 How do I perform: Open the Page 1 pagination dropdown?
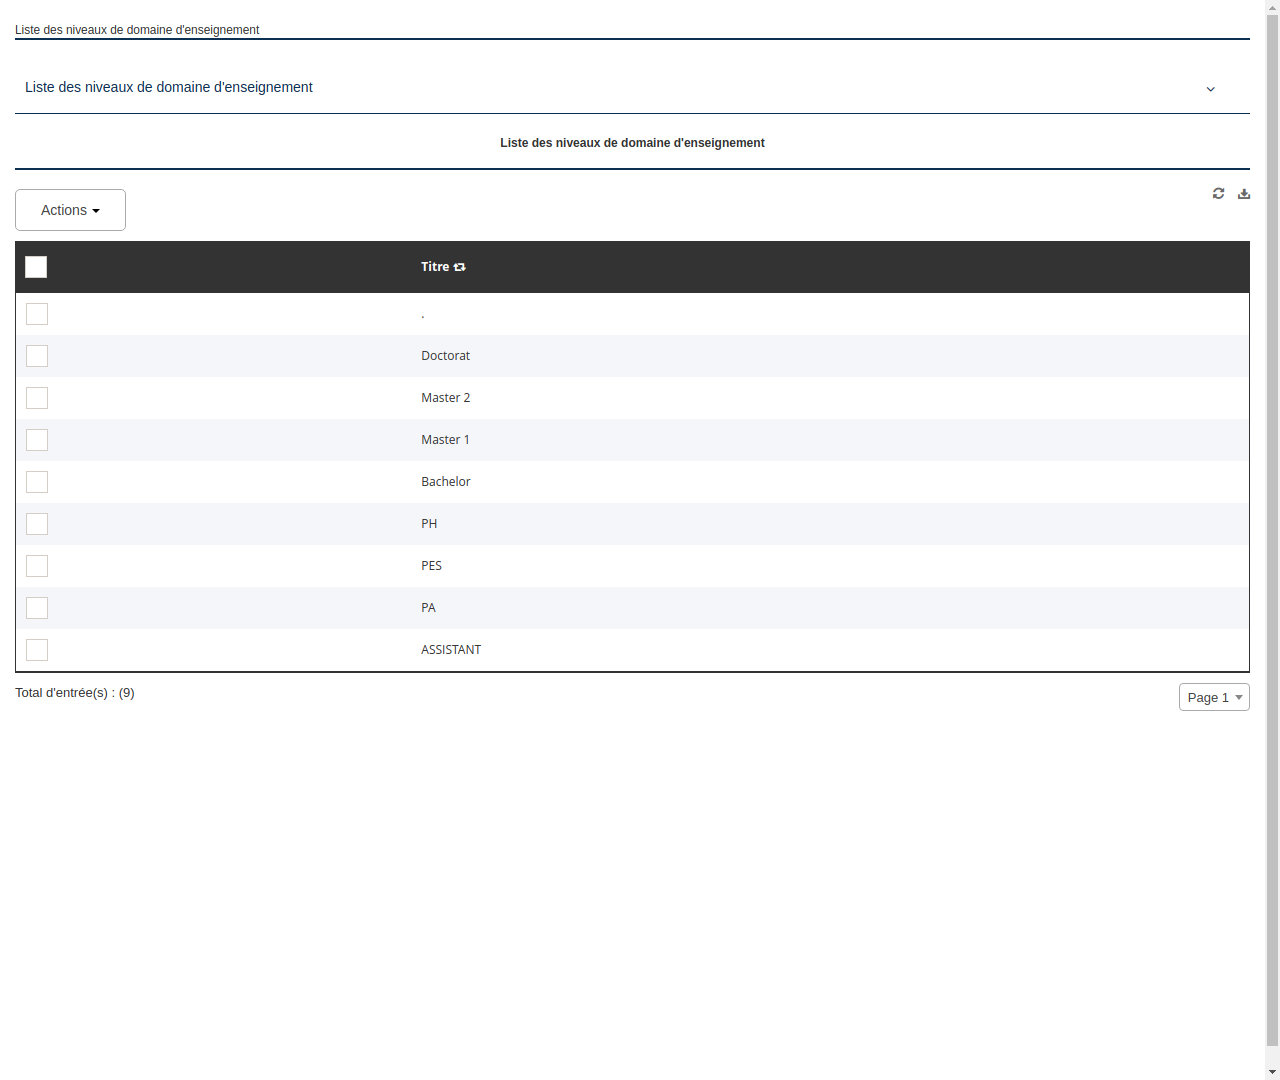tap(1213, 697)
